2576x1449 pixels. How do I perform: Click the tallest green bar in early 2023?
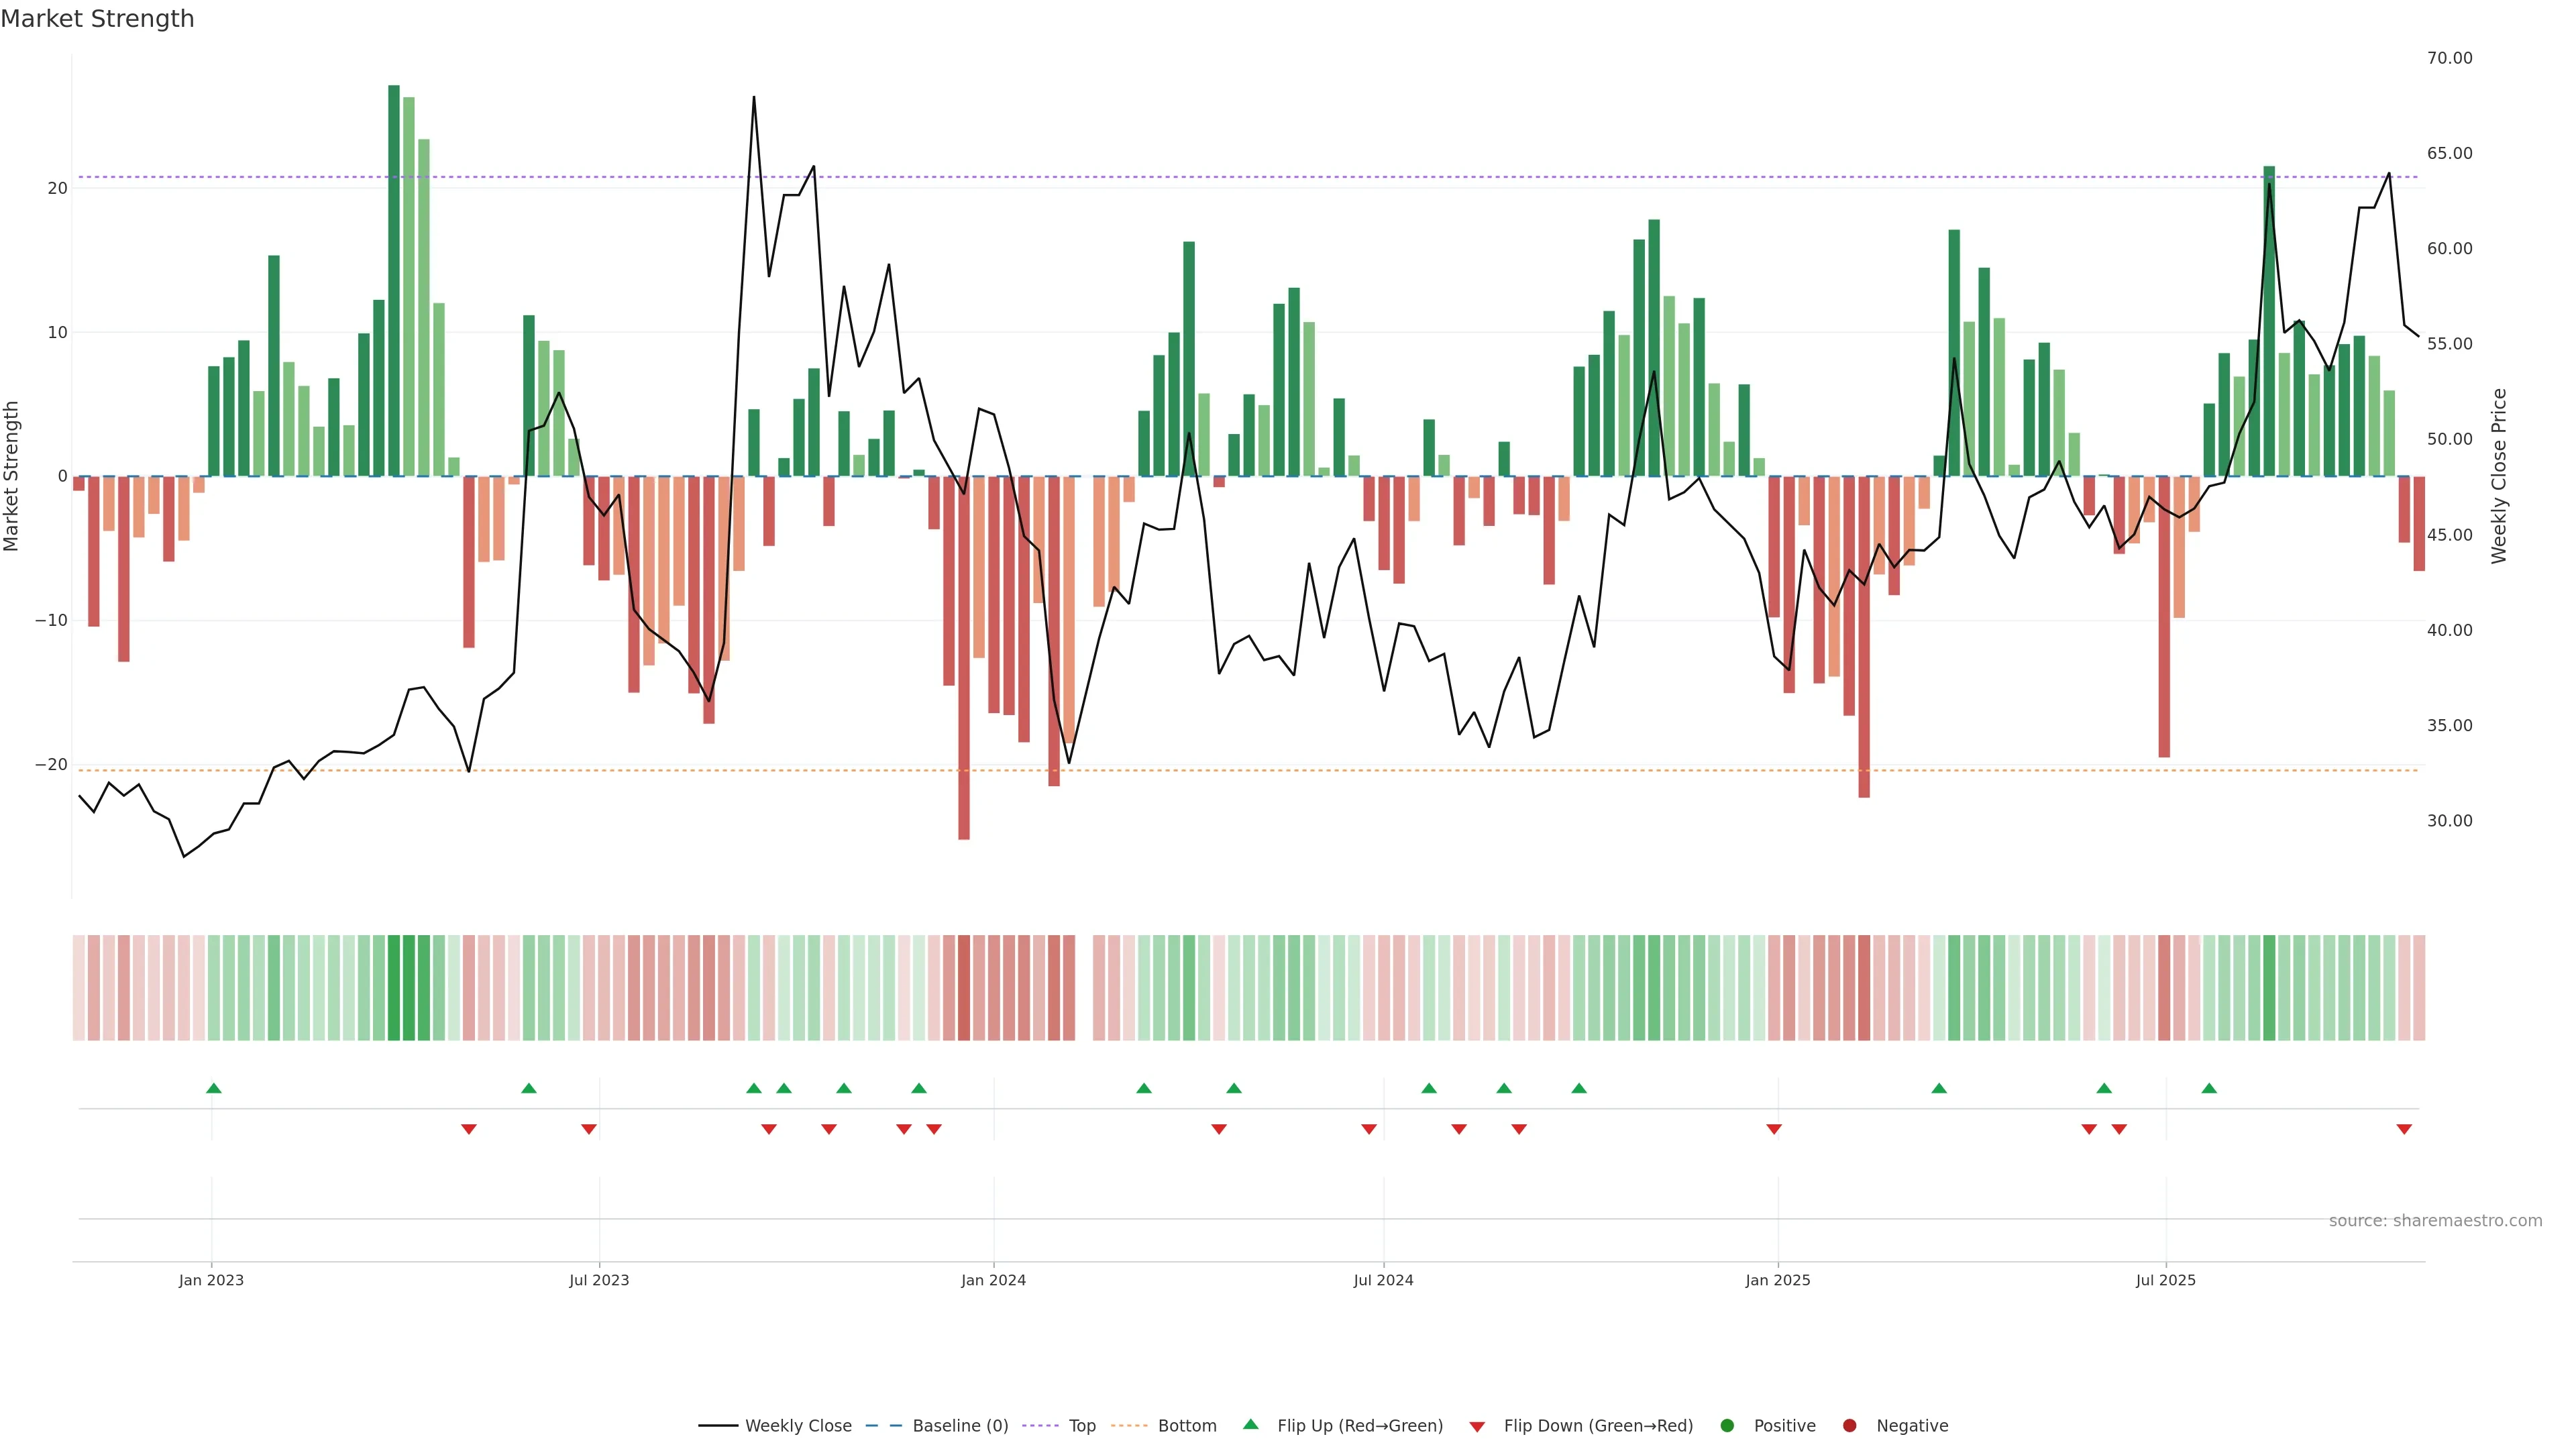[394, 280]
